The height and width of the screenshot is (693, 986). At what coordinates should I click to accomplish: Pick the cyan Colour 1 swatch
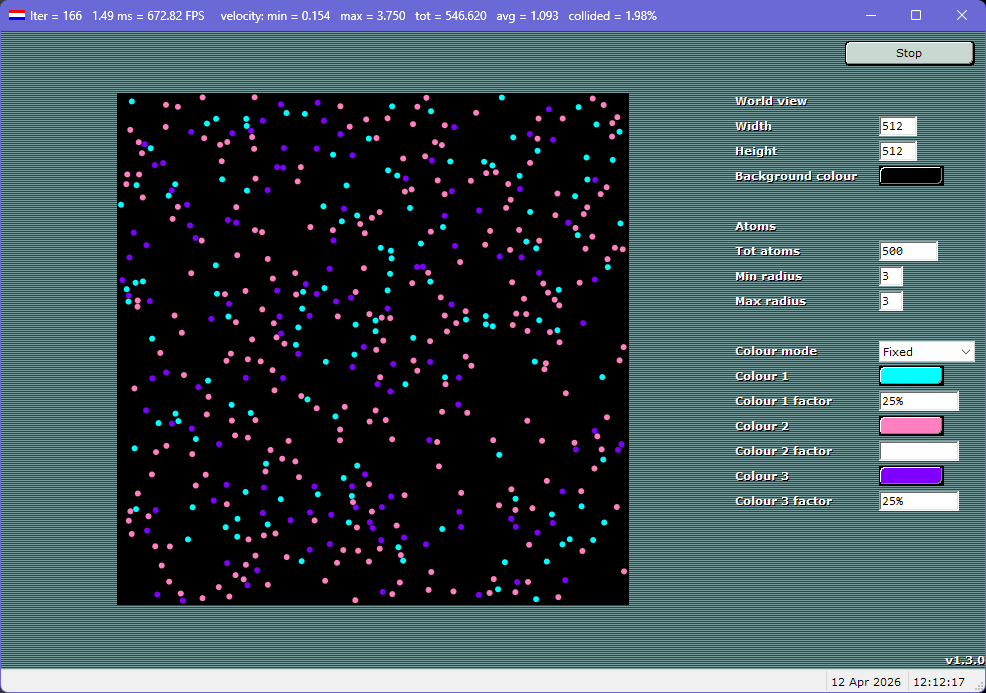coord(910,376)
